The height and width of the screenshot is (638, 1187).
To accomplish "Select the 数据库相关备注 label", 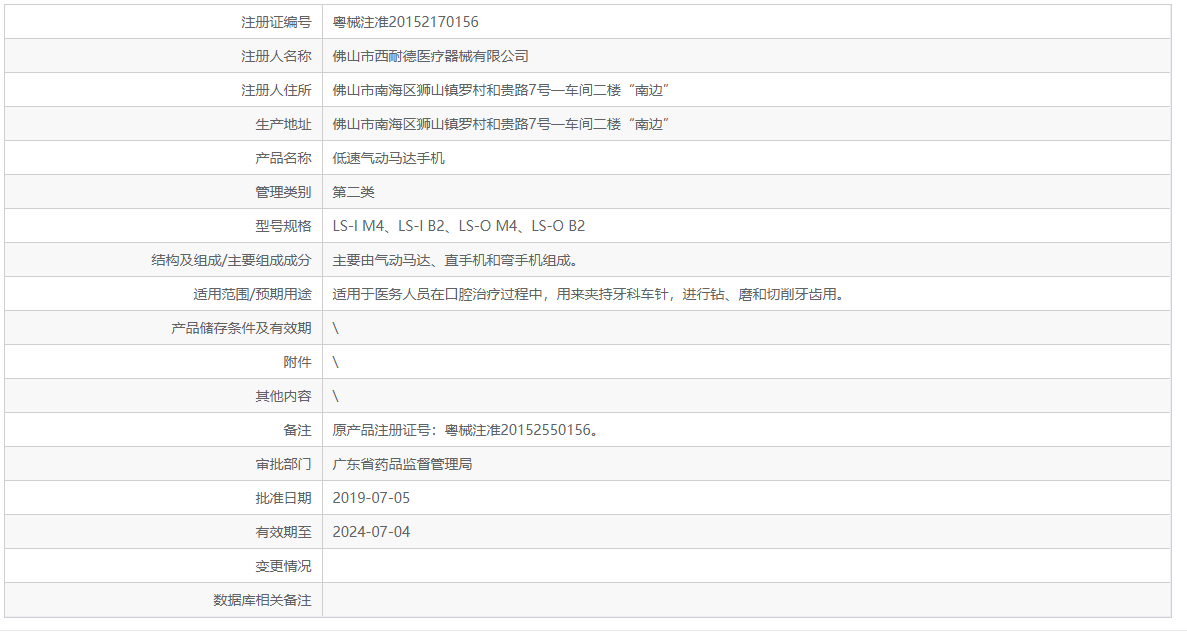I will (262, 600).
